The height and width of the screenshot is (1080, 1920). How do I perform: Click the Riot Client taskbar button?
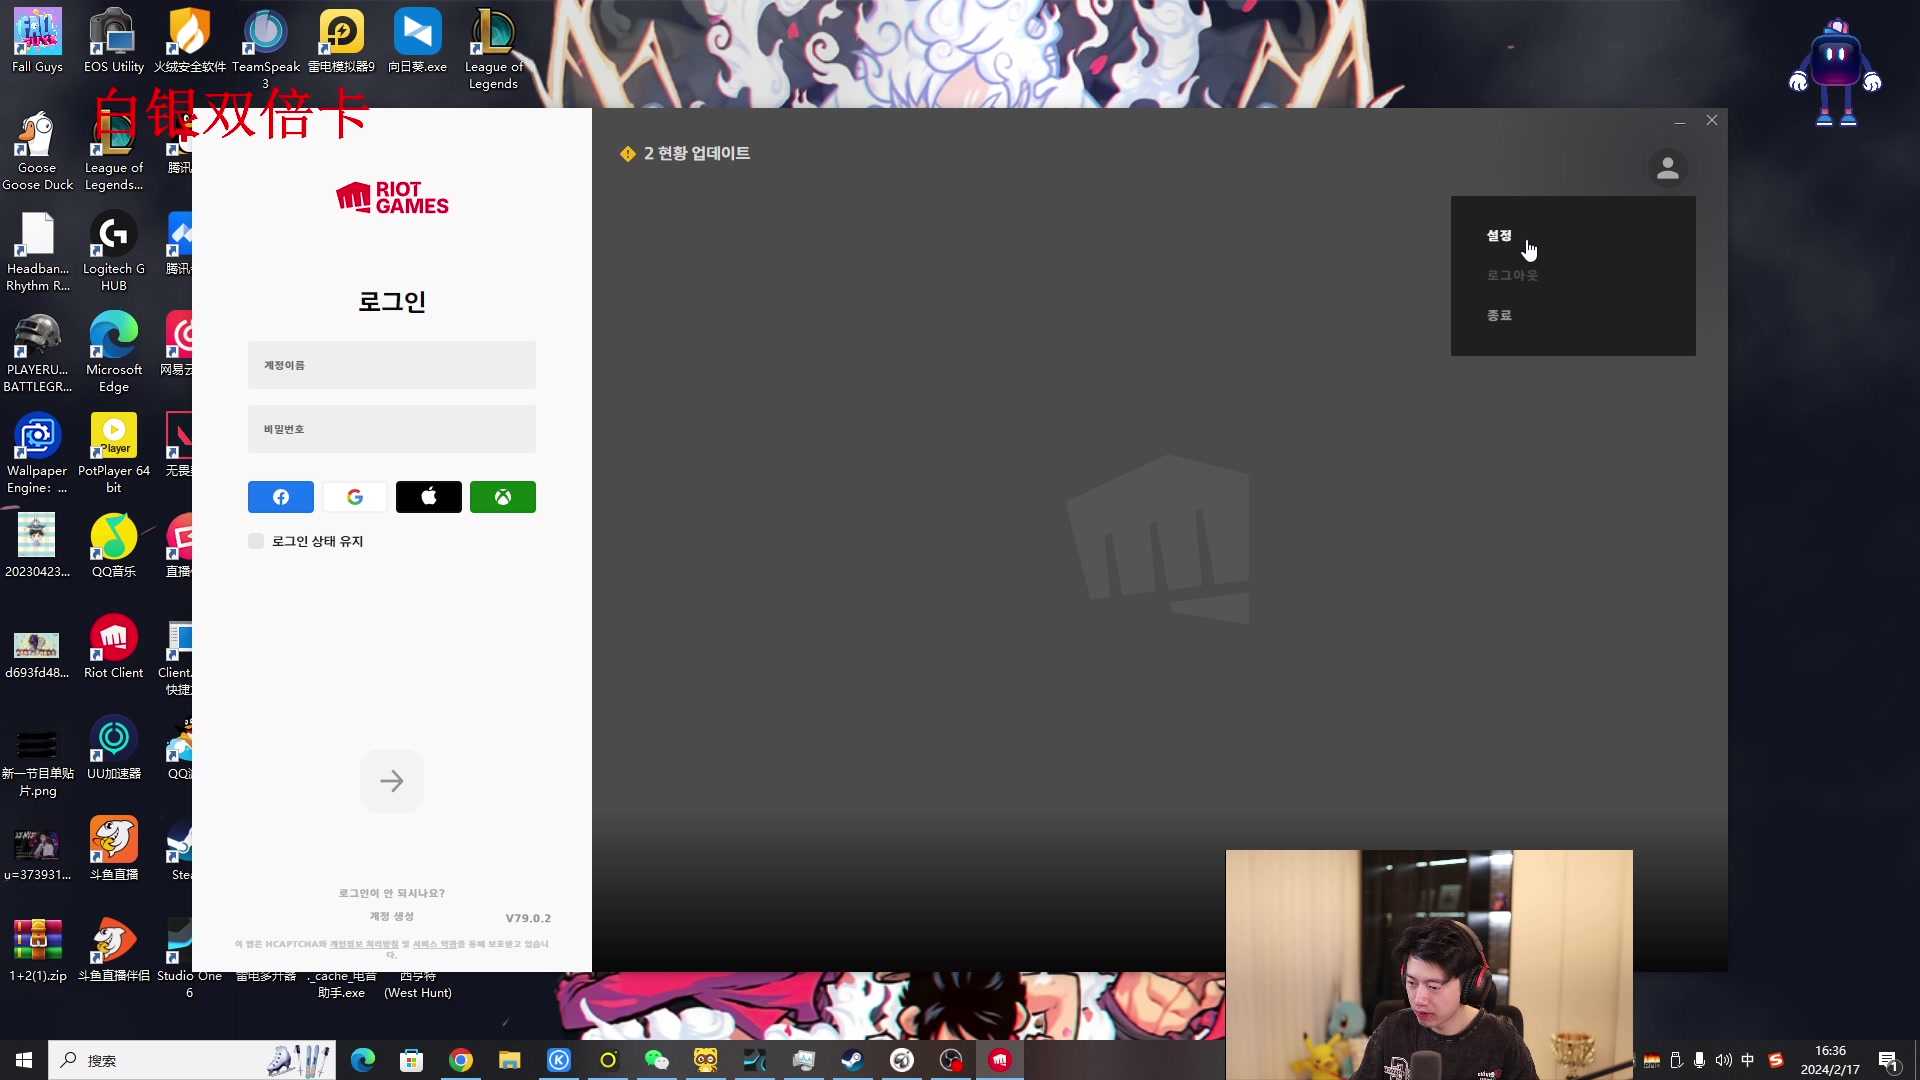coord(1000,1060)
